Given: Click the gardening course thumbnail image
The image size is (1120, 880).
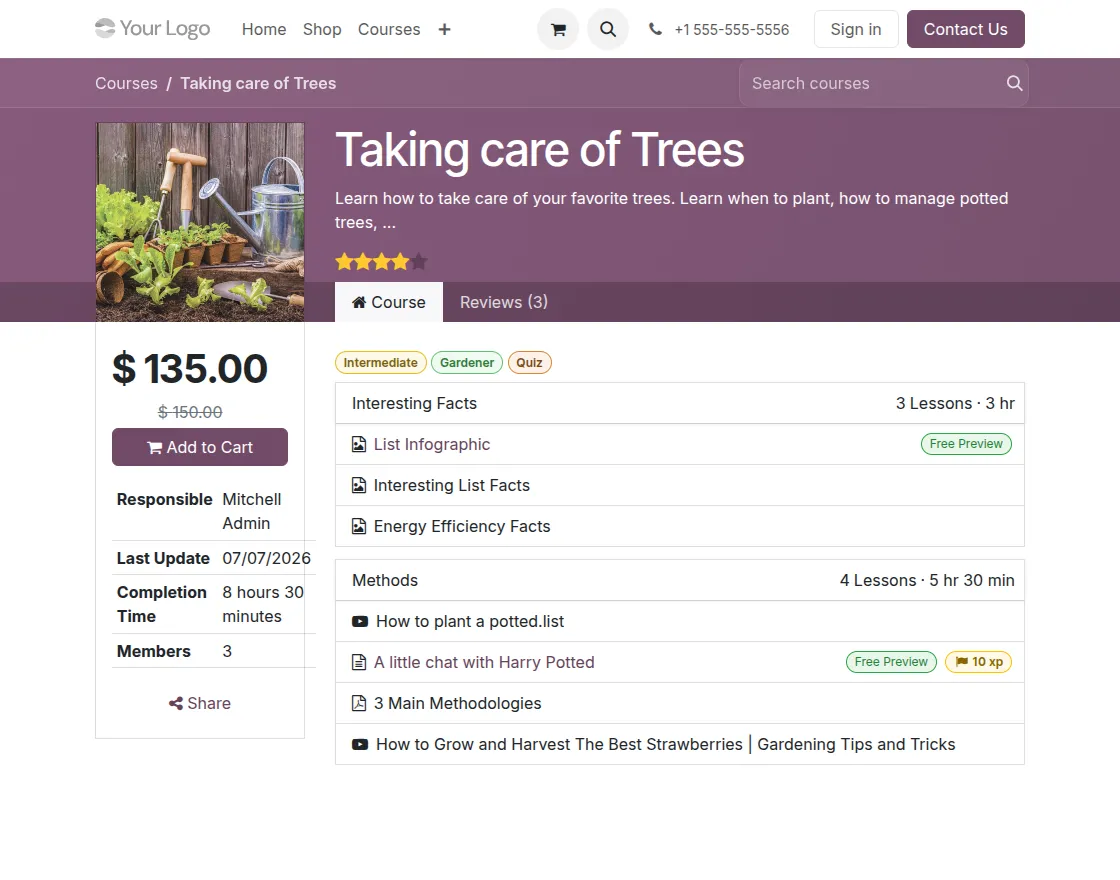Looking at the screenshot, I should click(x=200, y=222).
